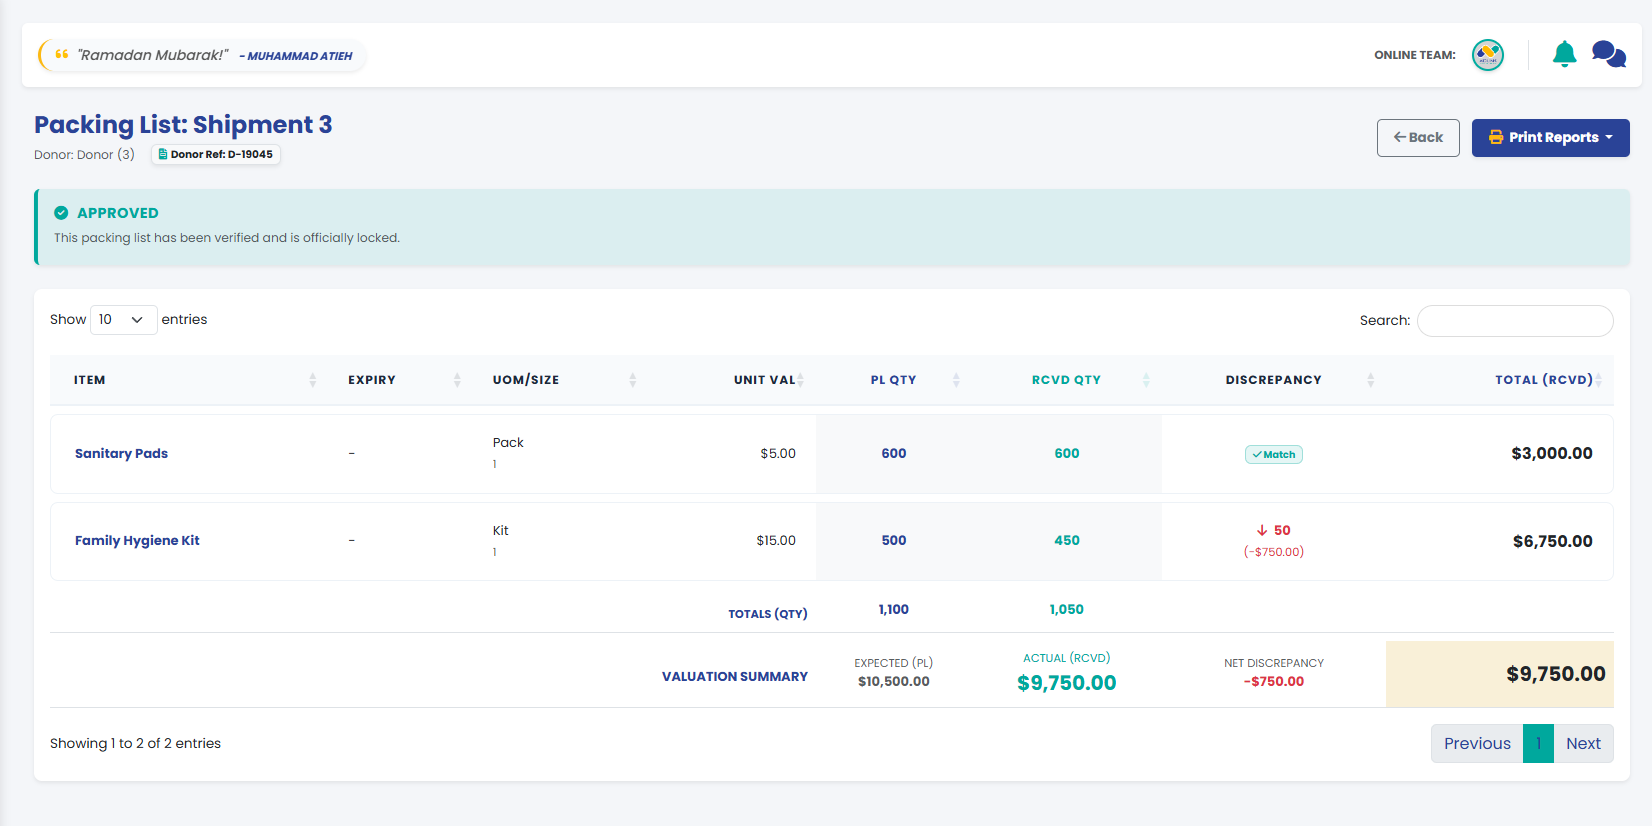The height and width of the screenshot is (826, 1652).
Task: Open the Show entries count dropdown
Action: 123,320
